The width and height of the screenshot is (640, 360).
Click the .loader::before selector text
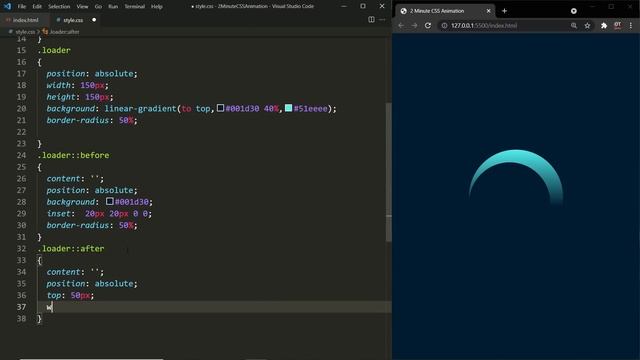pos(73,155)
